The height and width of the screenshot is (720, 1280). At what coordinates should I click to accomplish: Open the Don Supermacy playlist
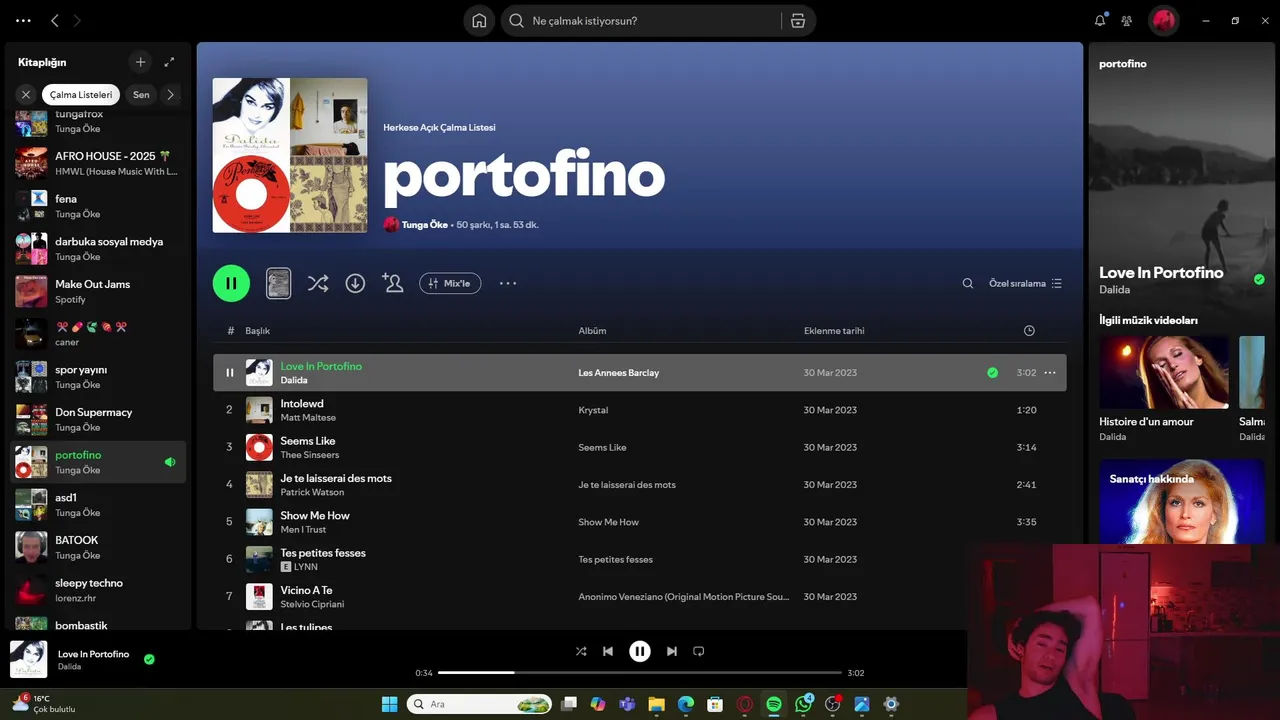(x=98, y=419)
